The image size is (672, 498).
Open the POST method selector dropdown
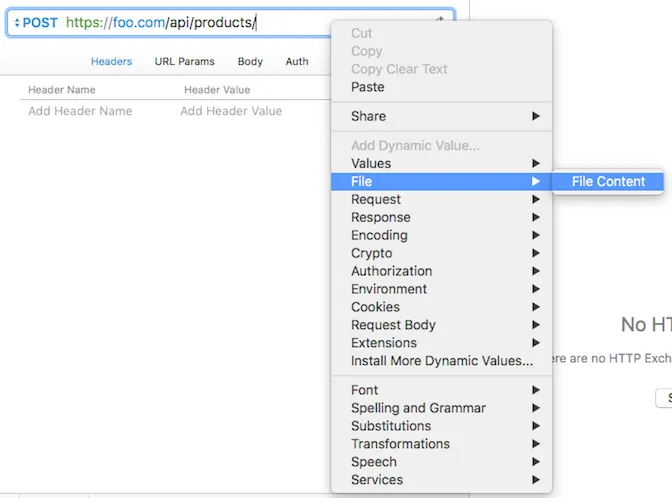click(x=36, y=23)
